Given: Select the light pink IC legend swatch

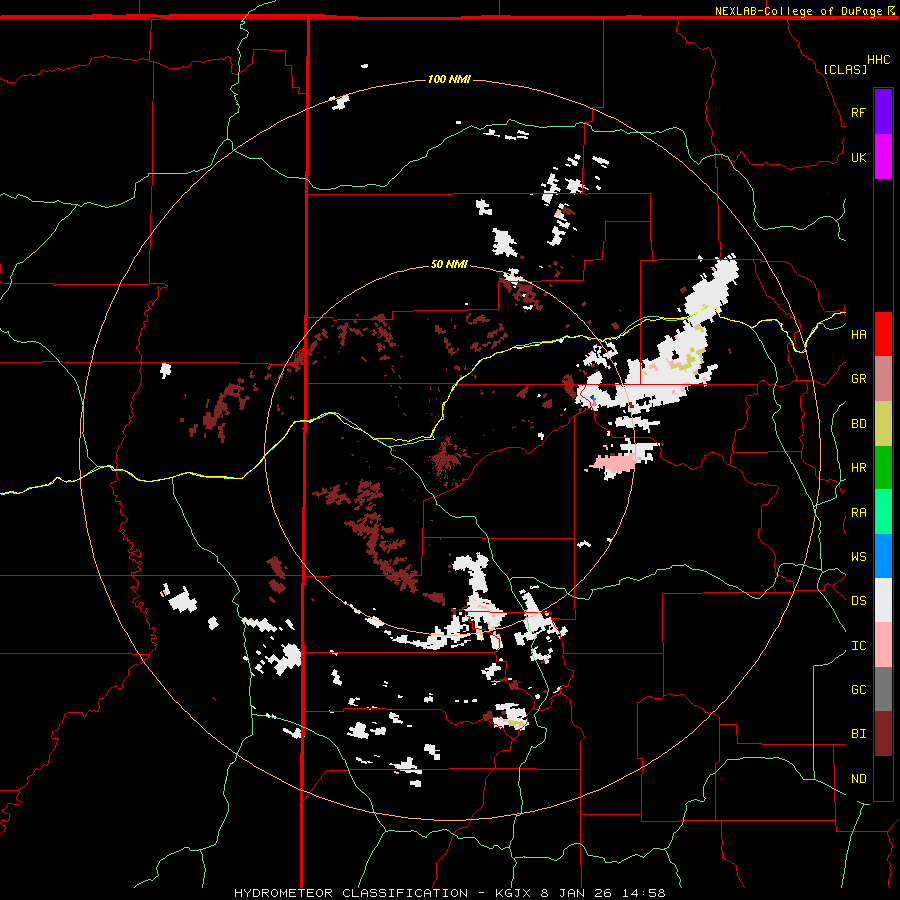Looking at the screenshot, I should (x=883, y=645).
